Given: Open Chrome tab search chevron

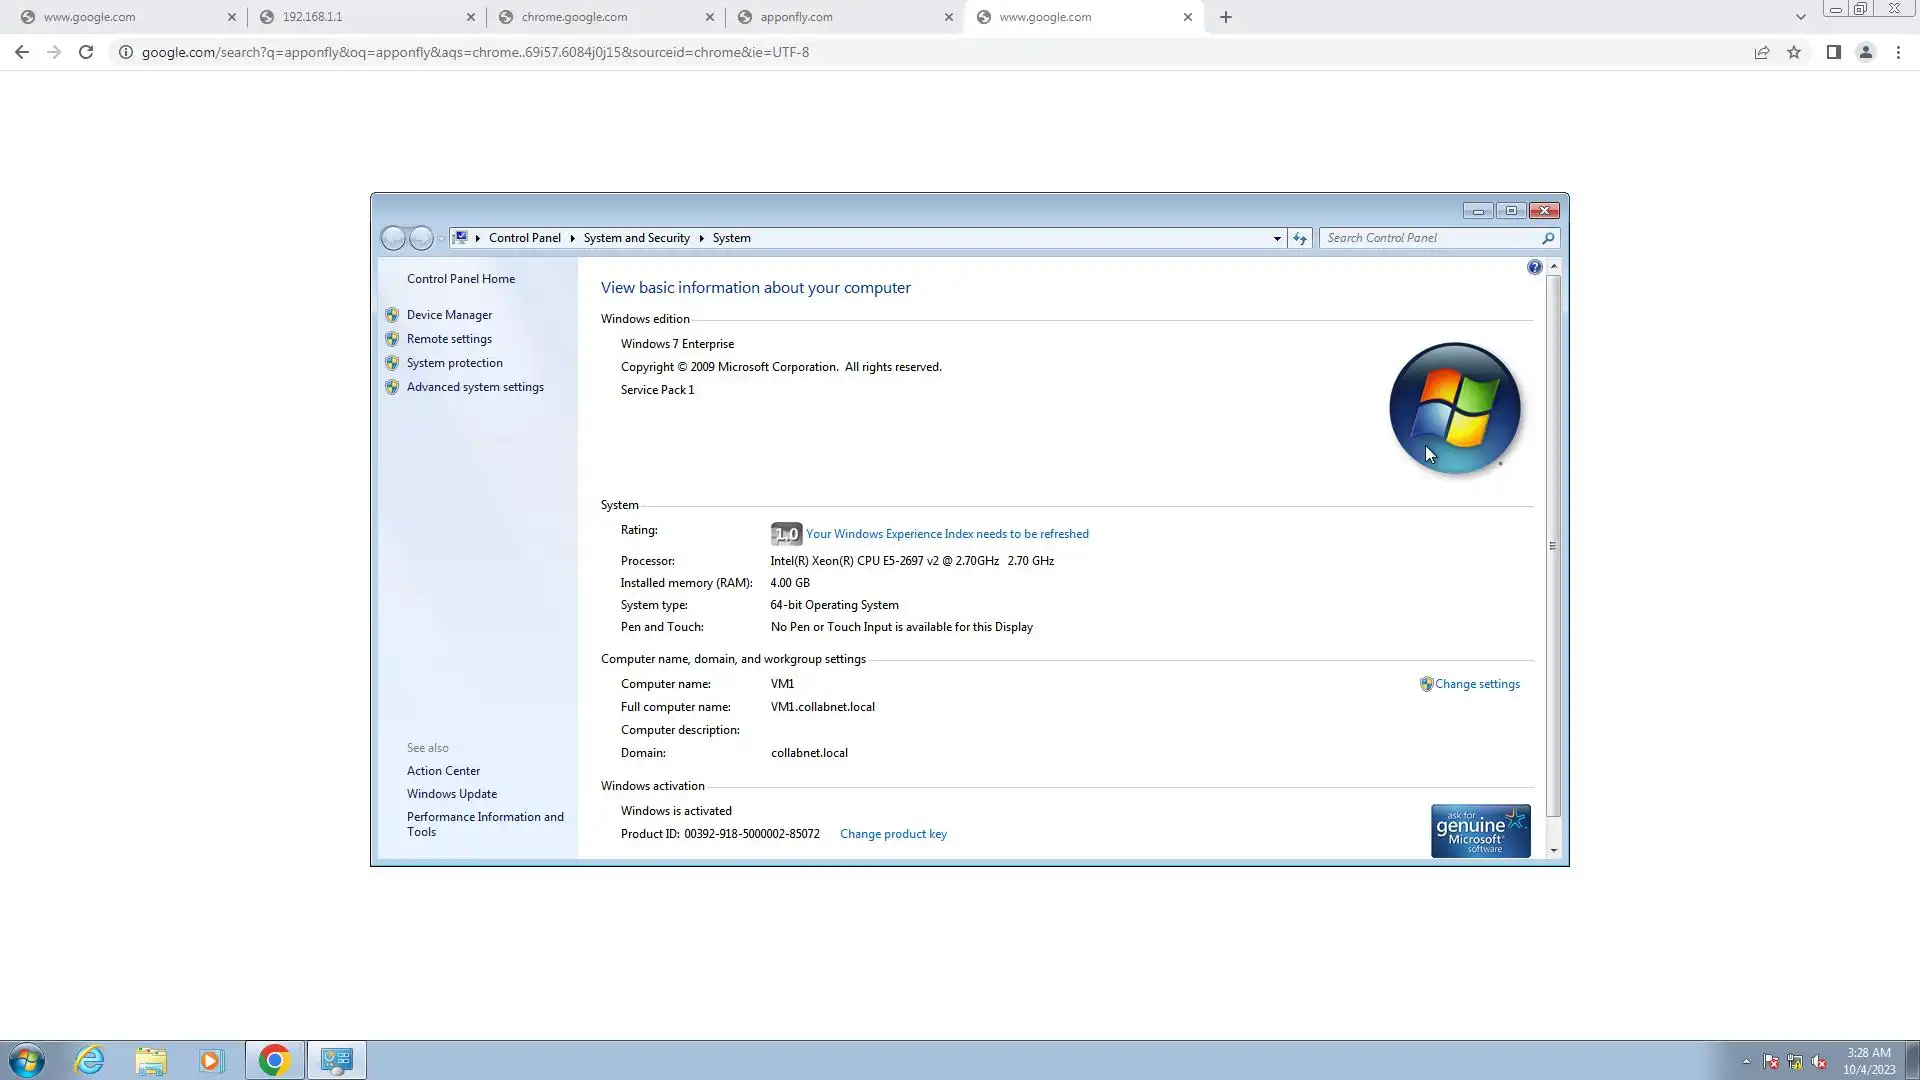Looking at the screenshot, I should point(1800,17).
